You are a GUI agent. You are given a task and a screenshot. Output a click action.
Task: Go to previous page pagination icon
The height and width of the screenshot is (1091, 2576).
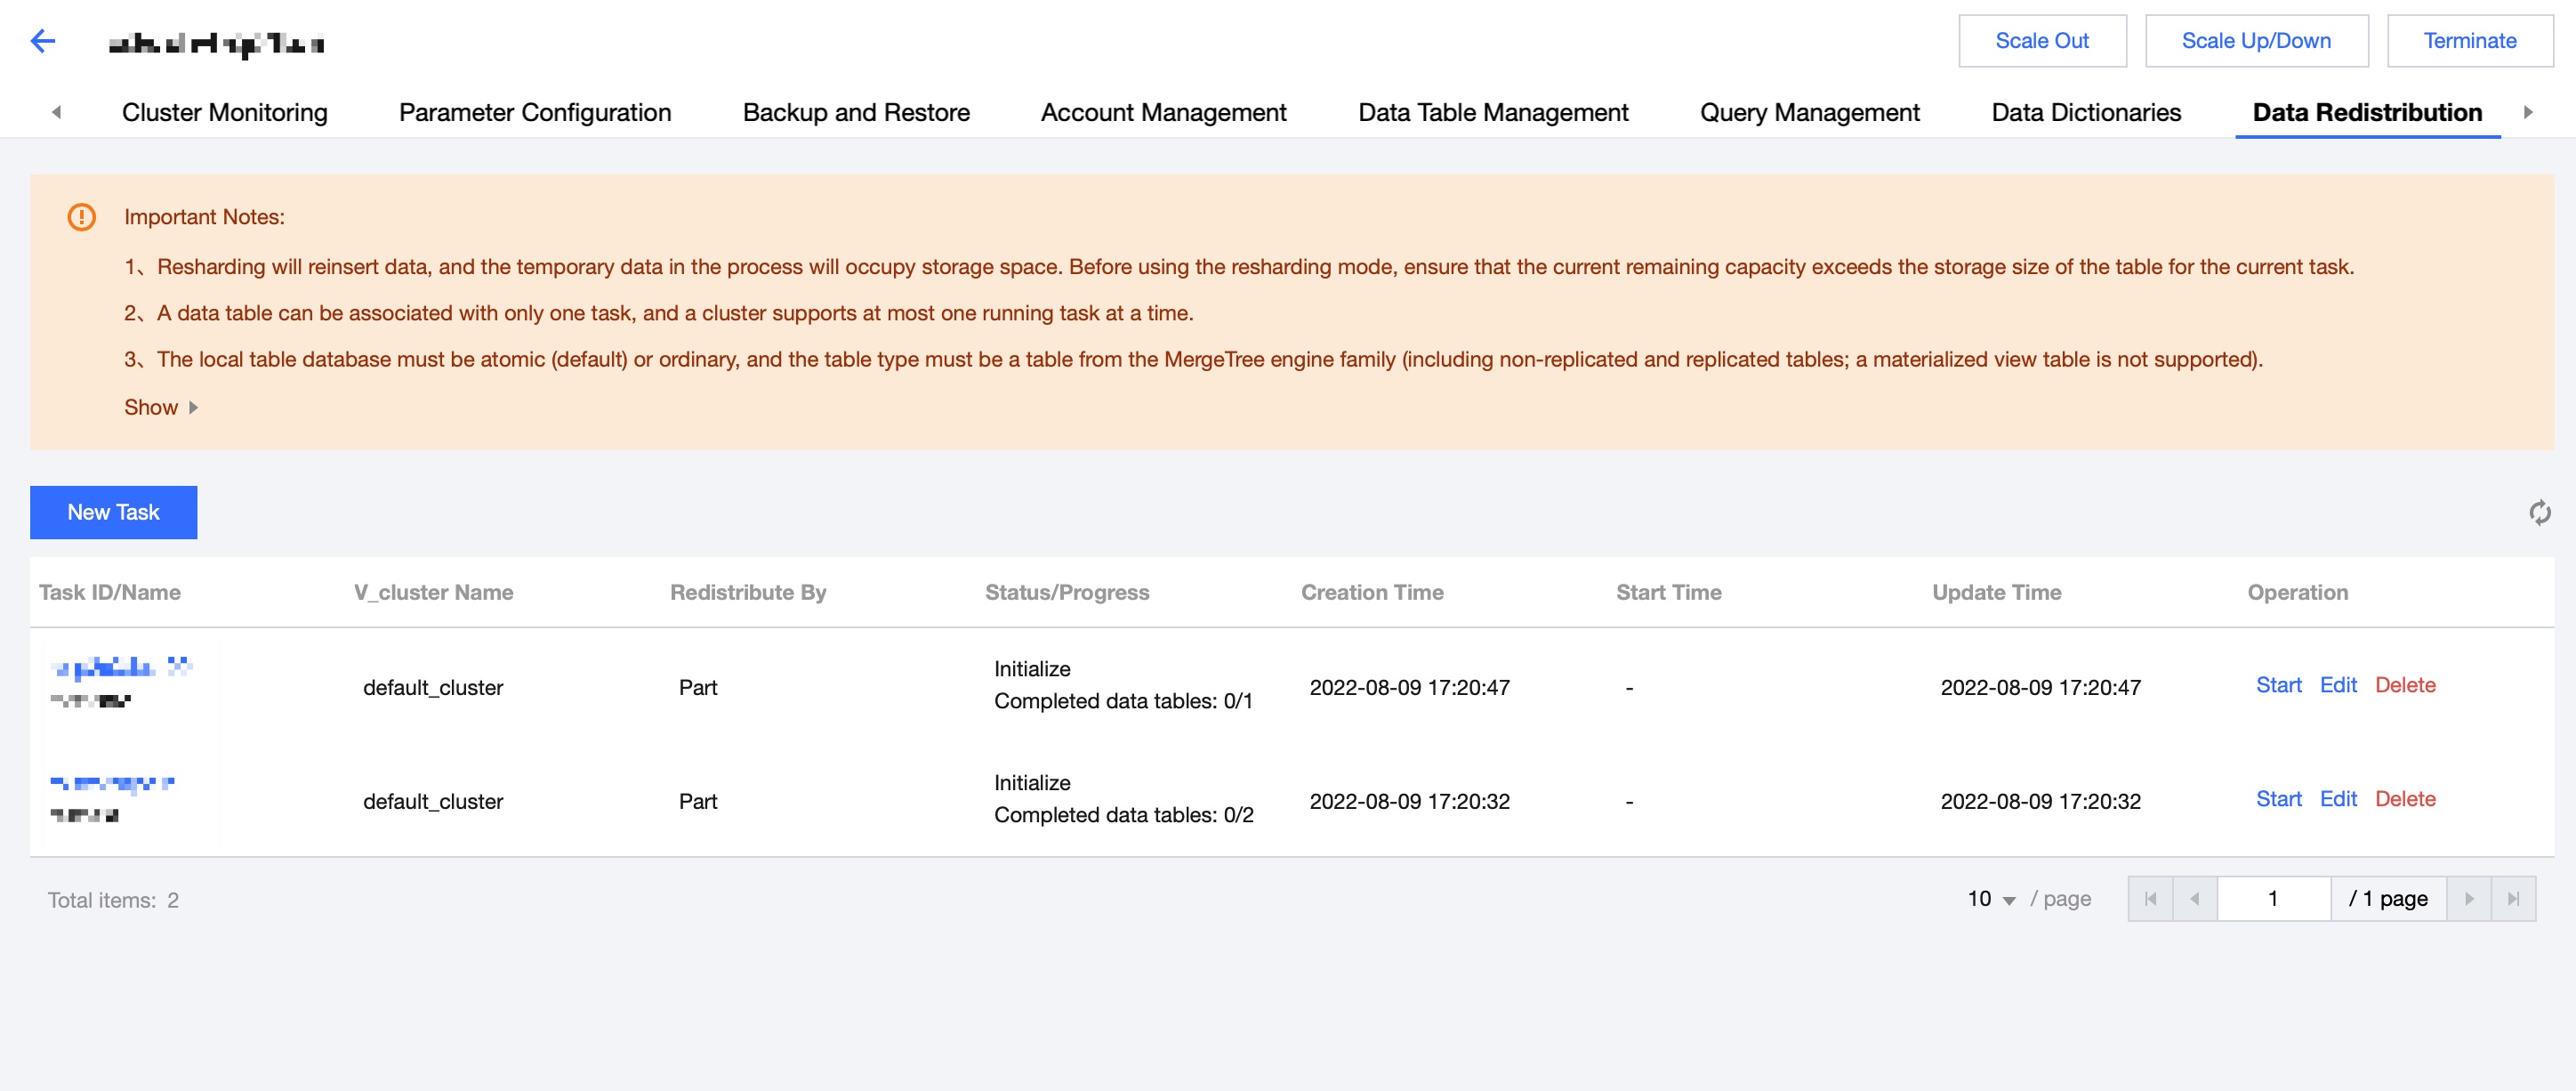point(2194,899)
